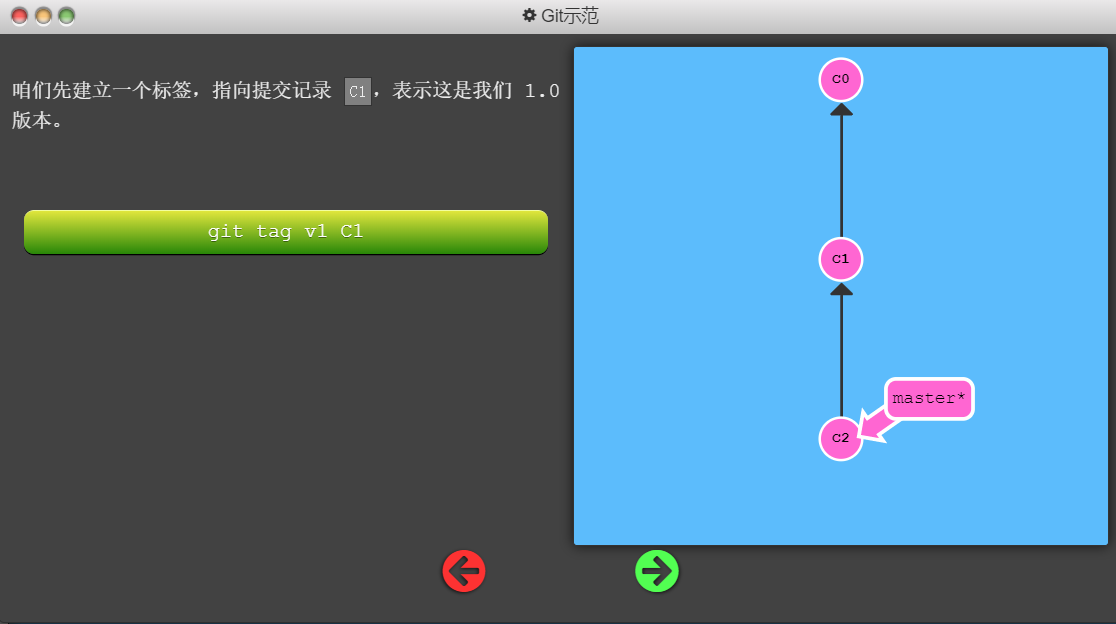Click the inline C1 code tag in text
This screenshot has height=624, width=1116.
357,92
